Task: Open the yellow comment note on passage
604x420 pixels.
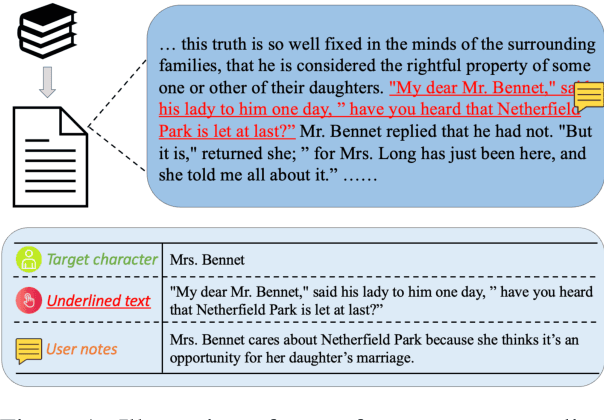Action: pyautogui.click(x=590, y=96)
